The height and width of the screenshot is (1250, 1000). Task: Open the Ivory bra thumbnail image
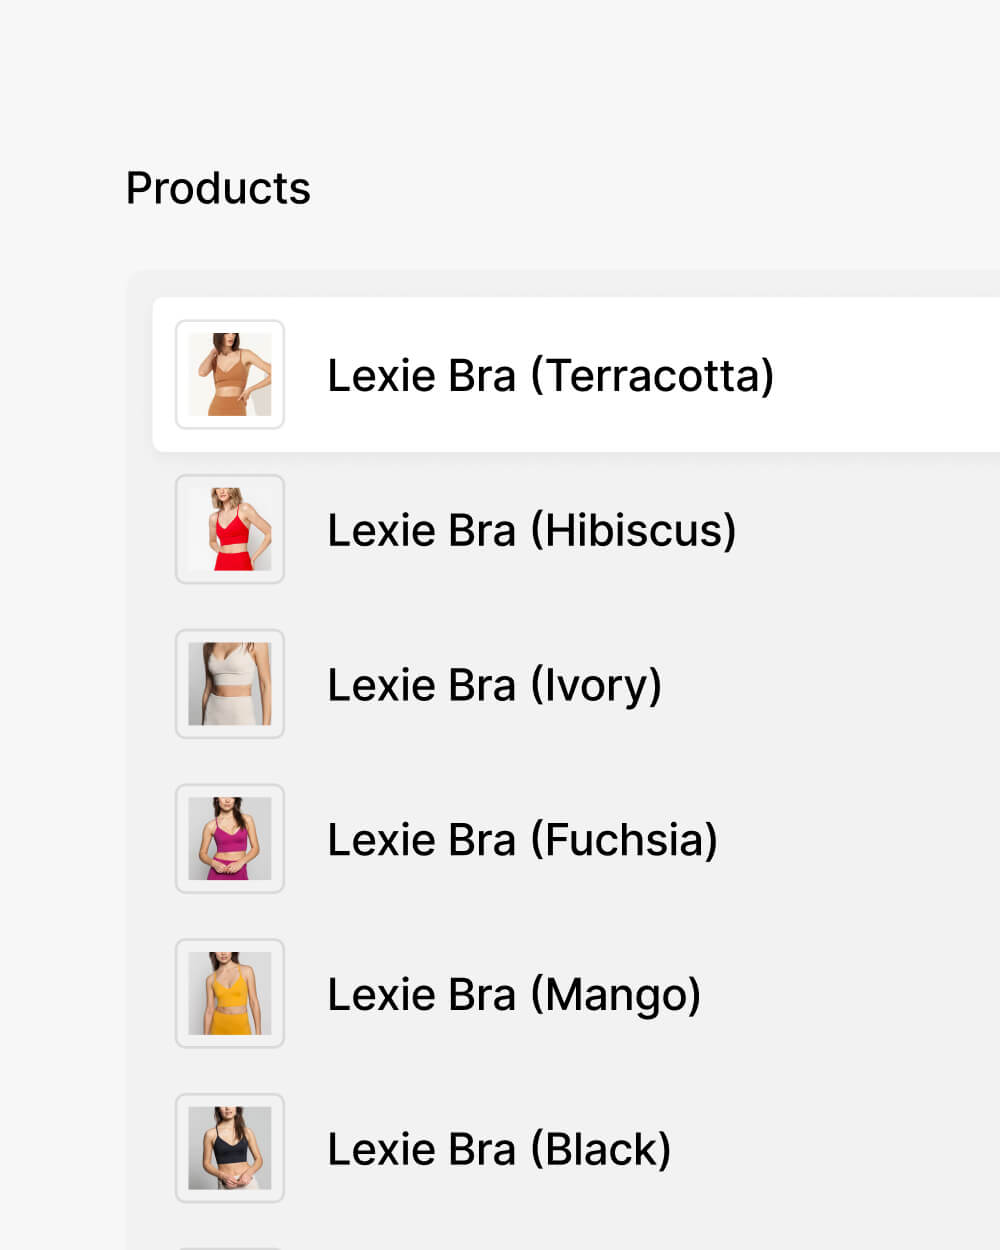pyautogui.click(x=230, y=684)
